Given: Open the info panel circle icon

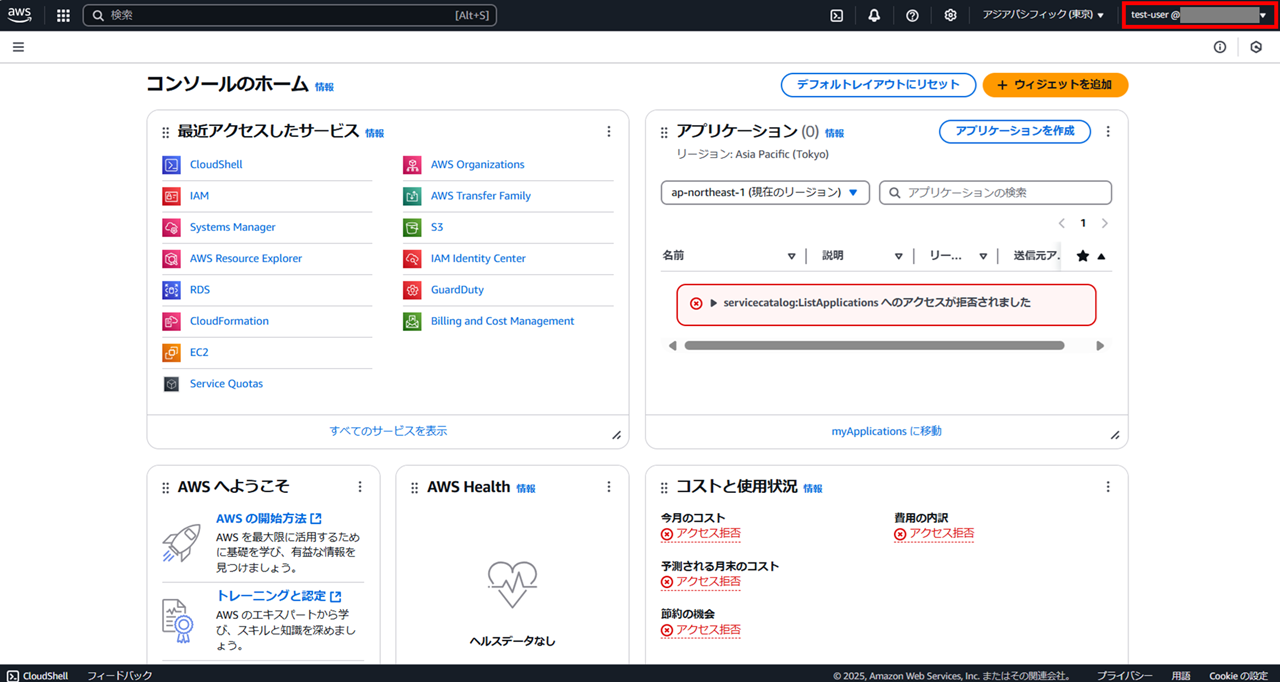Looking at the screenshot, I should (x=1220, y=47).
